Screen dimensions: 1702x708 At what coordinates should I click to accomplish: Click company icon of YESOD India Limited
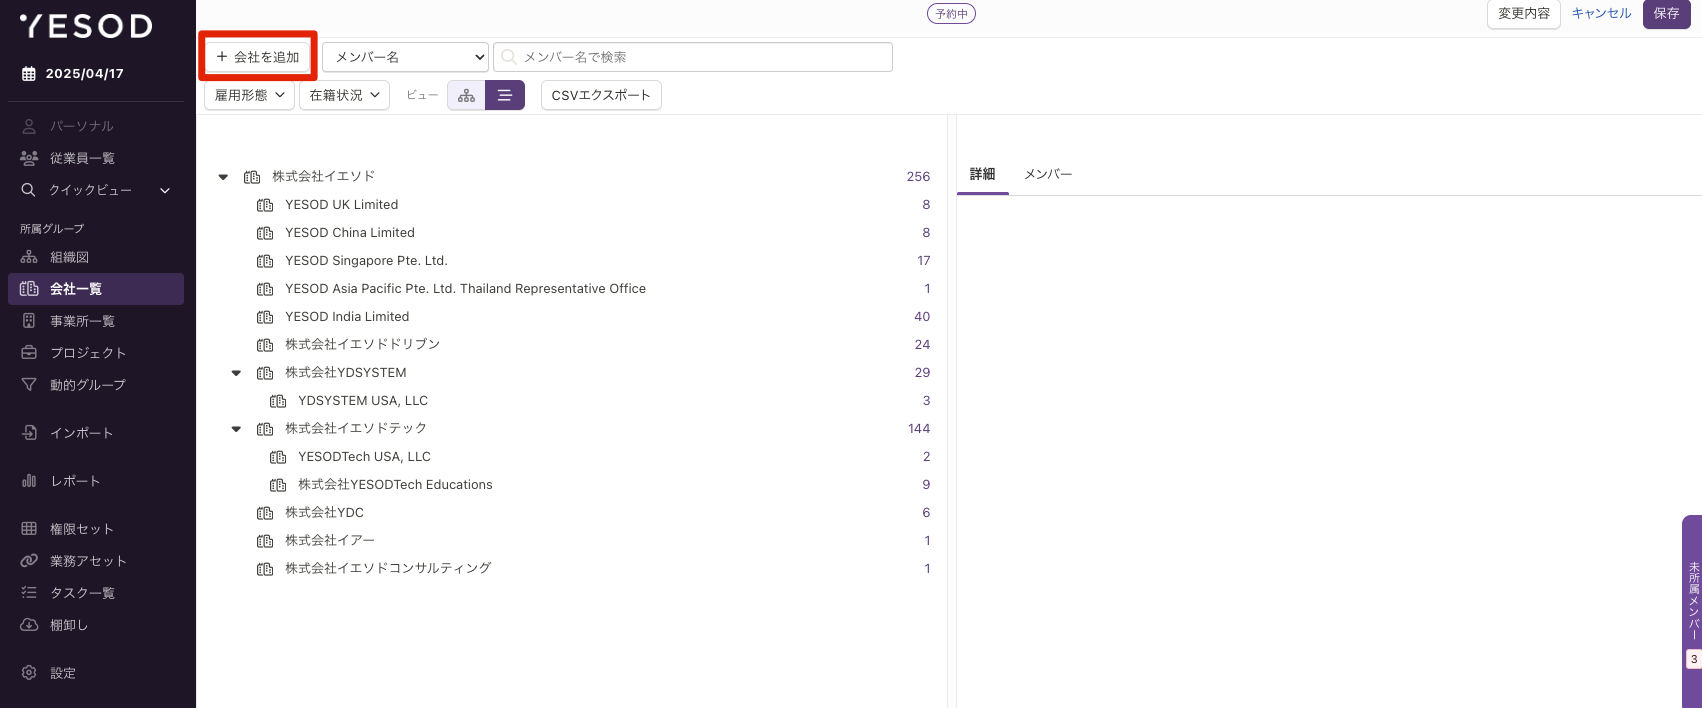click(265, 317)
